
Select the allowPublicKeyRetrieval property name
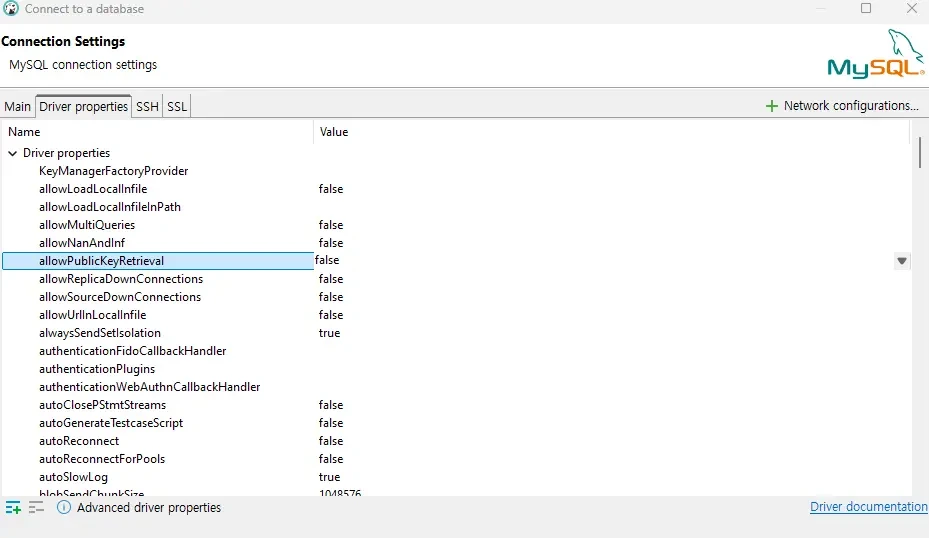click(x=101, y=261)
